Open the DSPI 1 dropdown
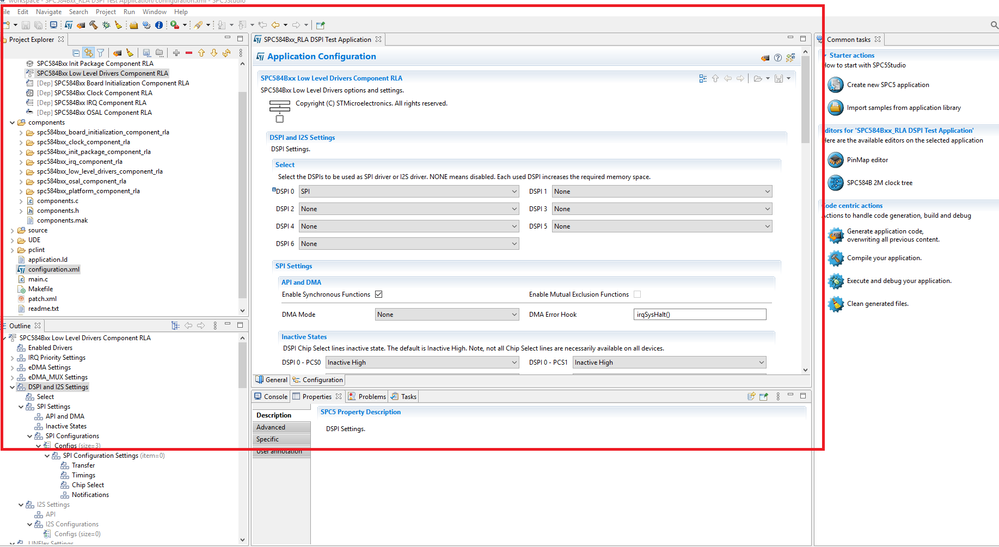 click(662, 191)
